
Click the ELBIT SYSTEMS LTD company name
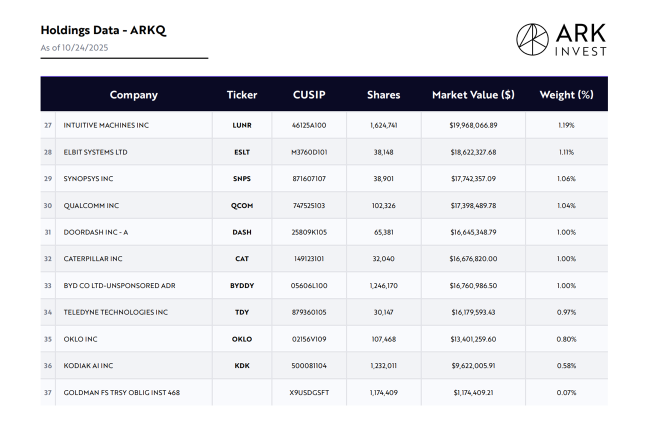point(96,152)
